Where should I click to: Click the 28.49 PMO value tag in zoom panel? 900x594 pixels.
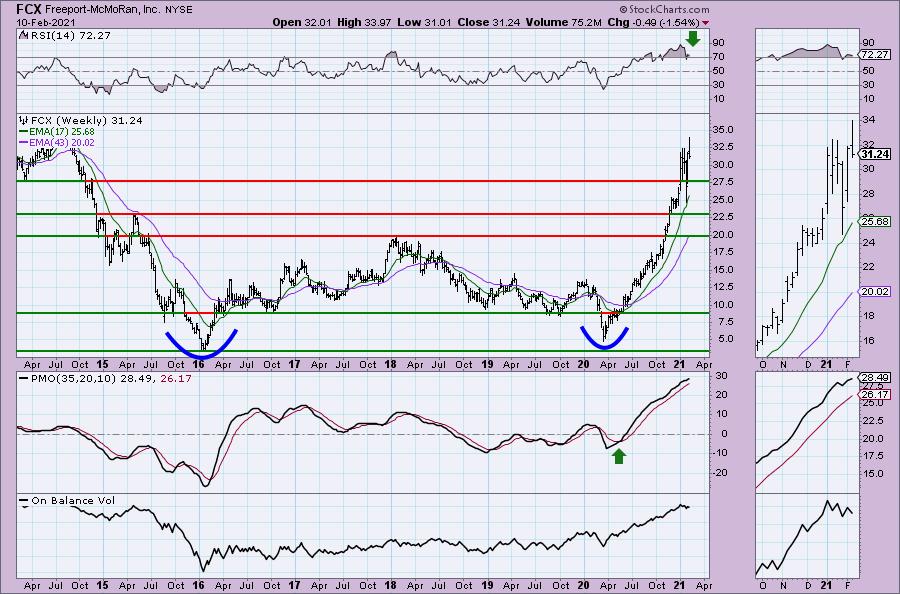(x=875, y=378)
